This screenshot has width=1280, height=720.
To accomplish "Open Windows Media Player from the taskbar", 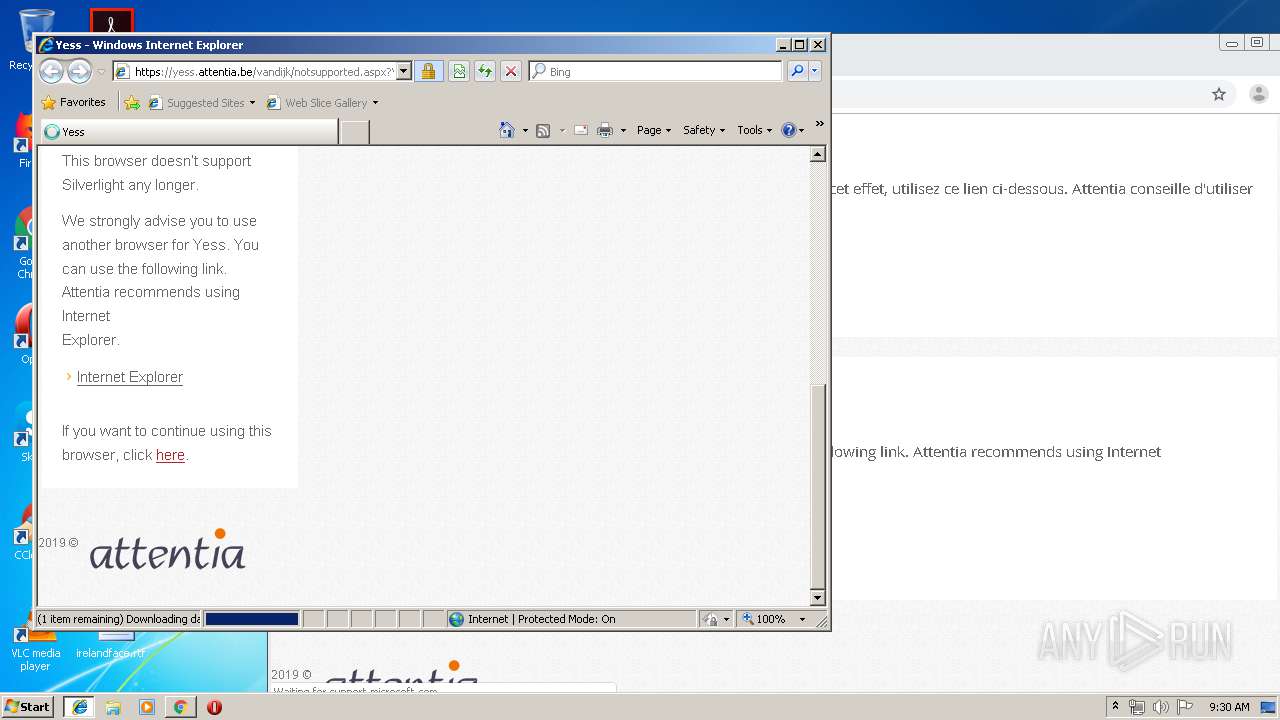I will (x=147, y=707).
